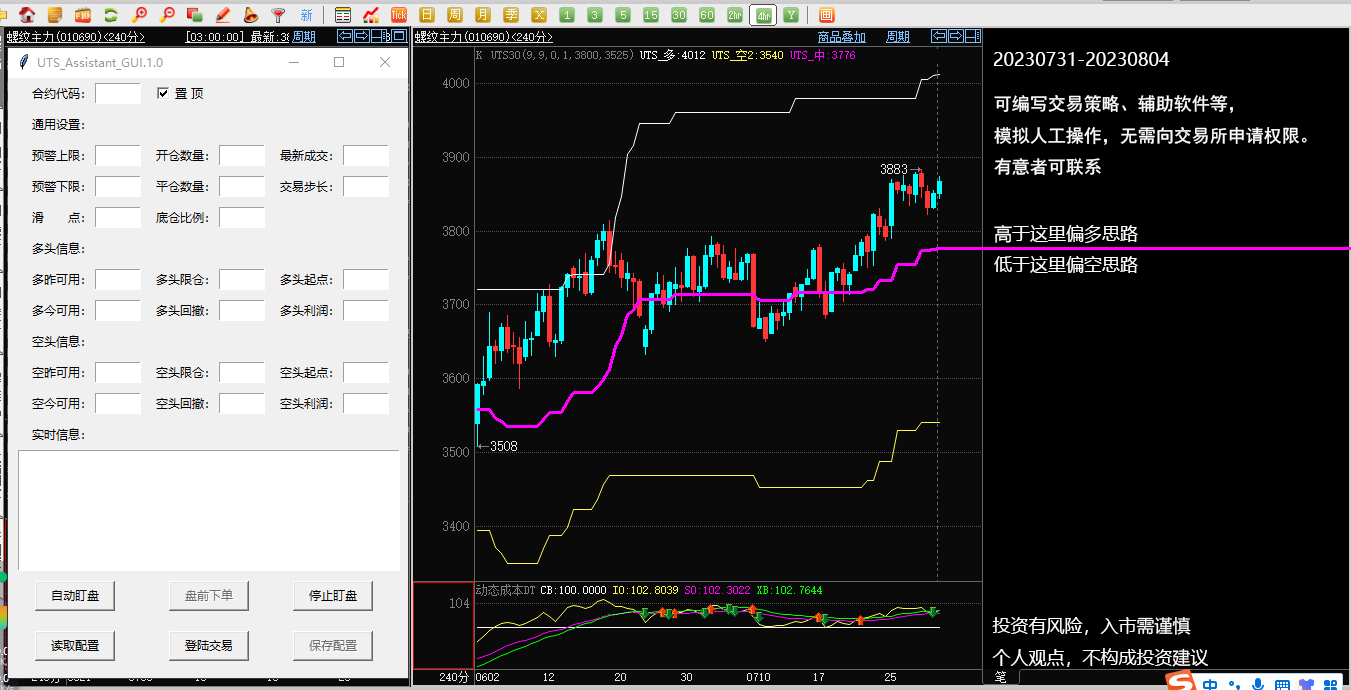The width and height of the screenshot is (1351, 690).
Task: Open the orange 画 drawing tools icon
Action: tap(826, 14)
